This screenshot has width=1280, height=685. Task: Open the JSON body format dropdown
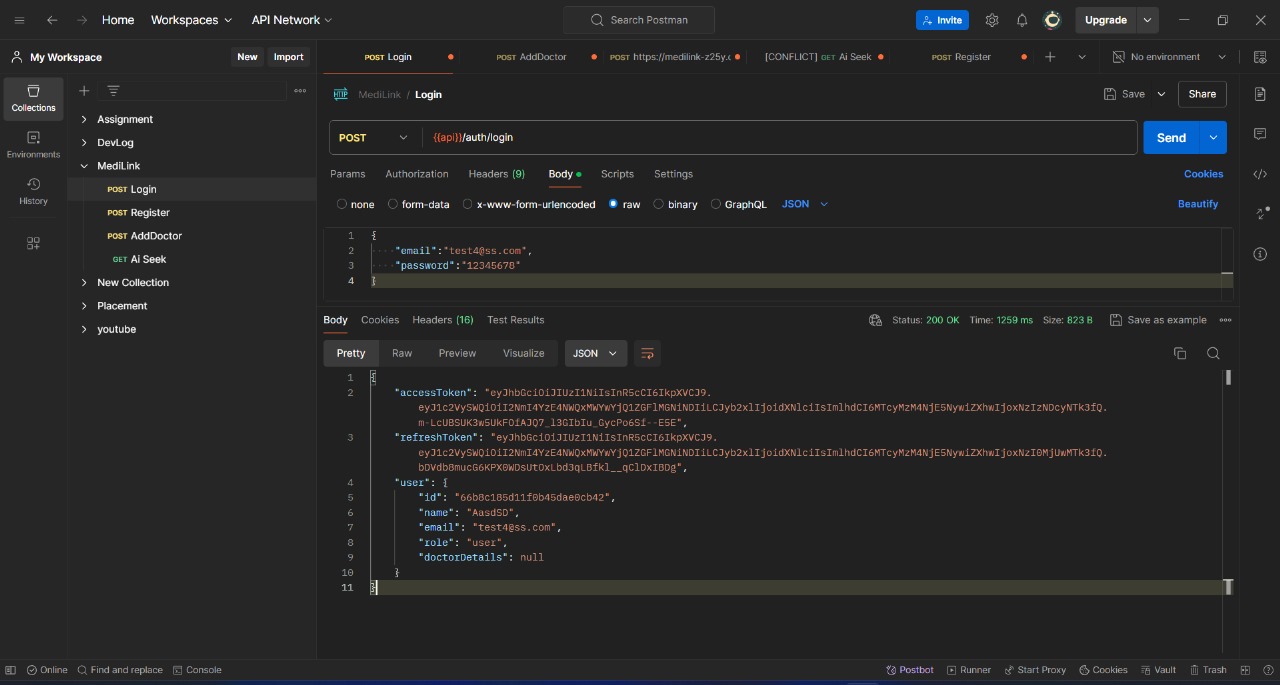tap(805, 204)
